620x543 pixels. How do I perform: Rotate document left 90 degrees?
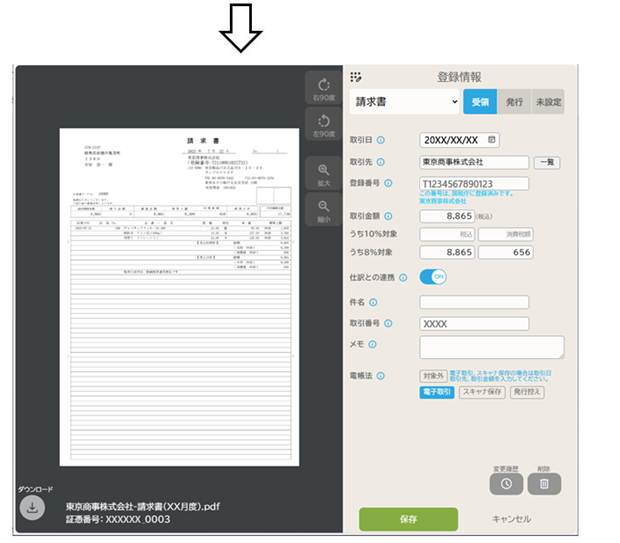pyautogui.click(x=323, y=125)
